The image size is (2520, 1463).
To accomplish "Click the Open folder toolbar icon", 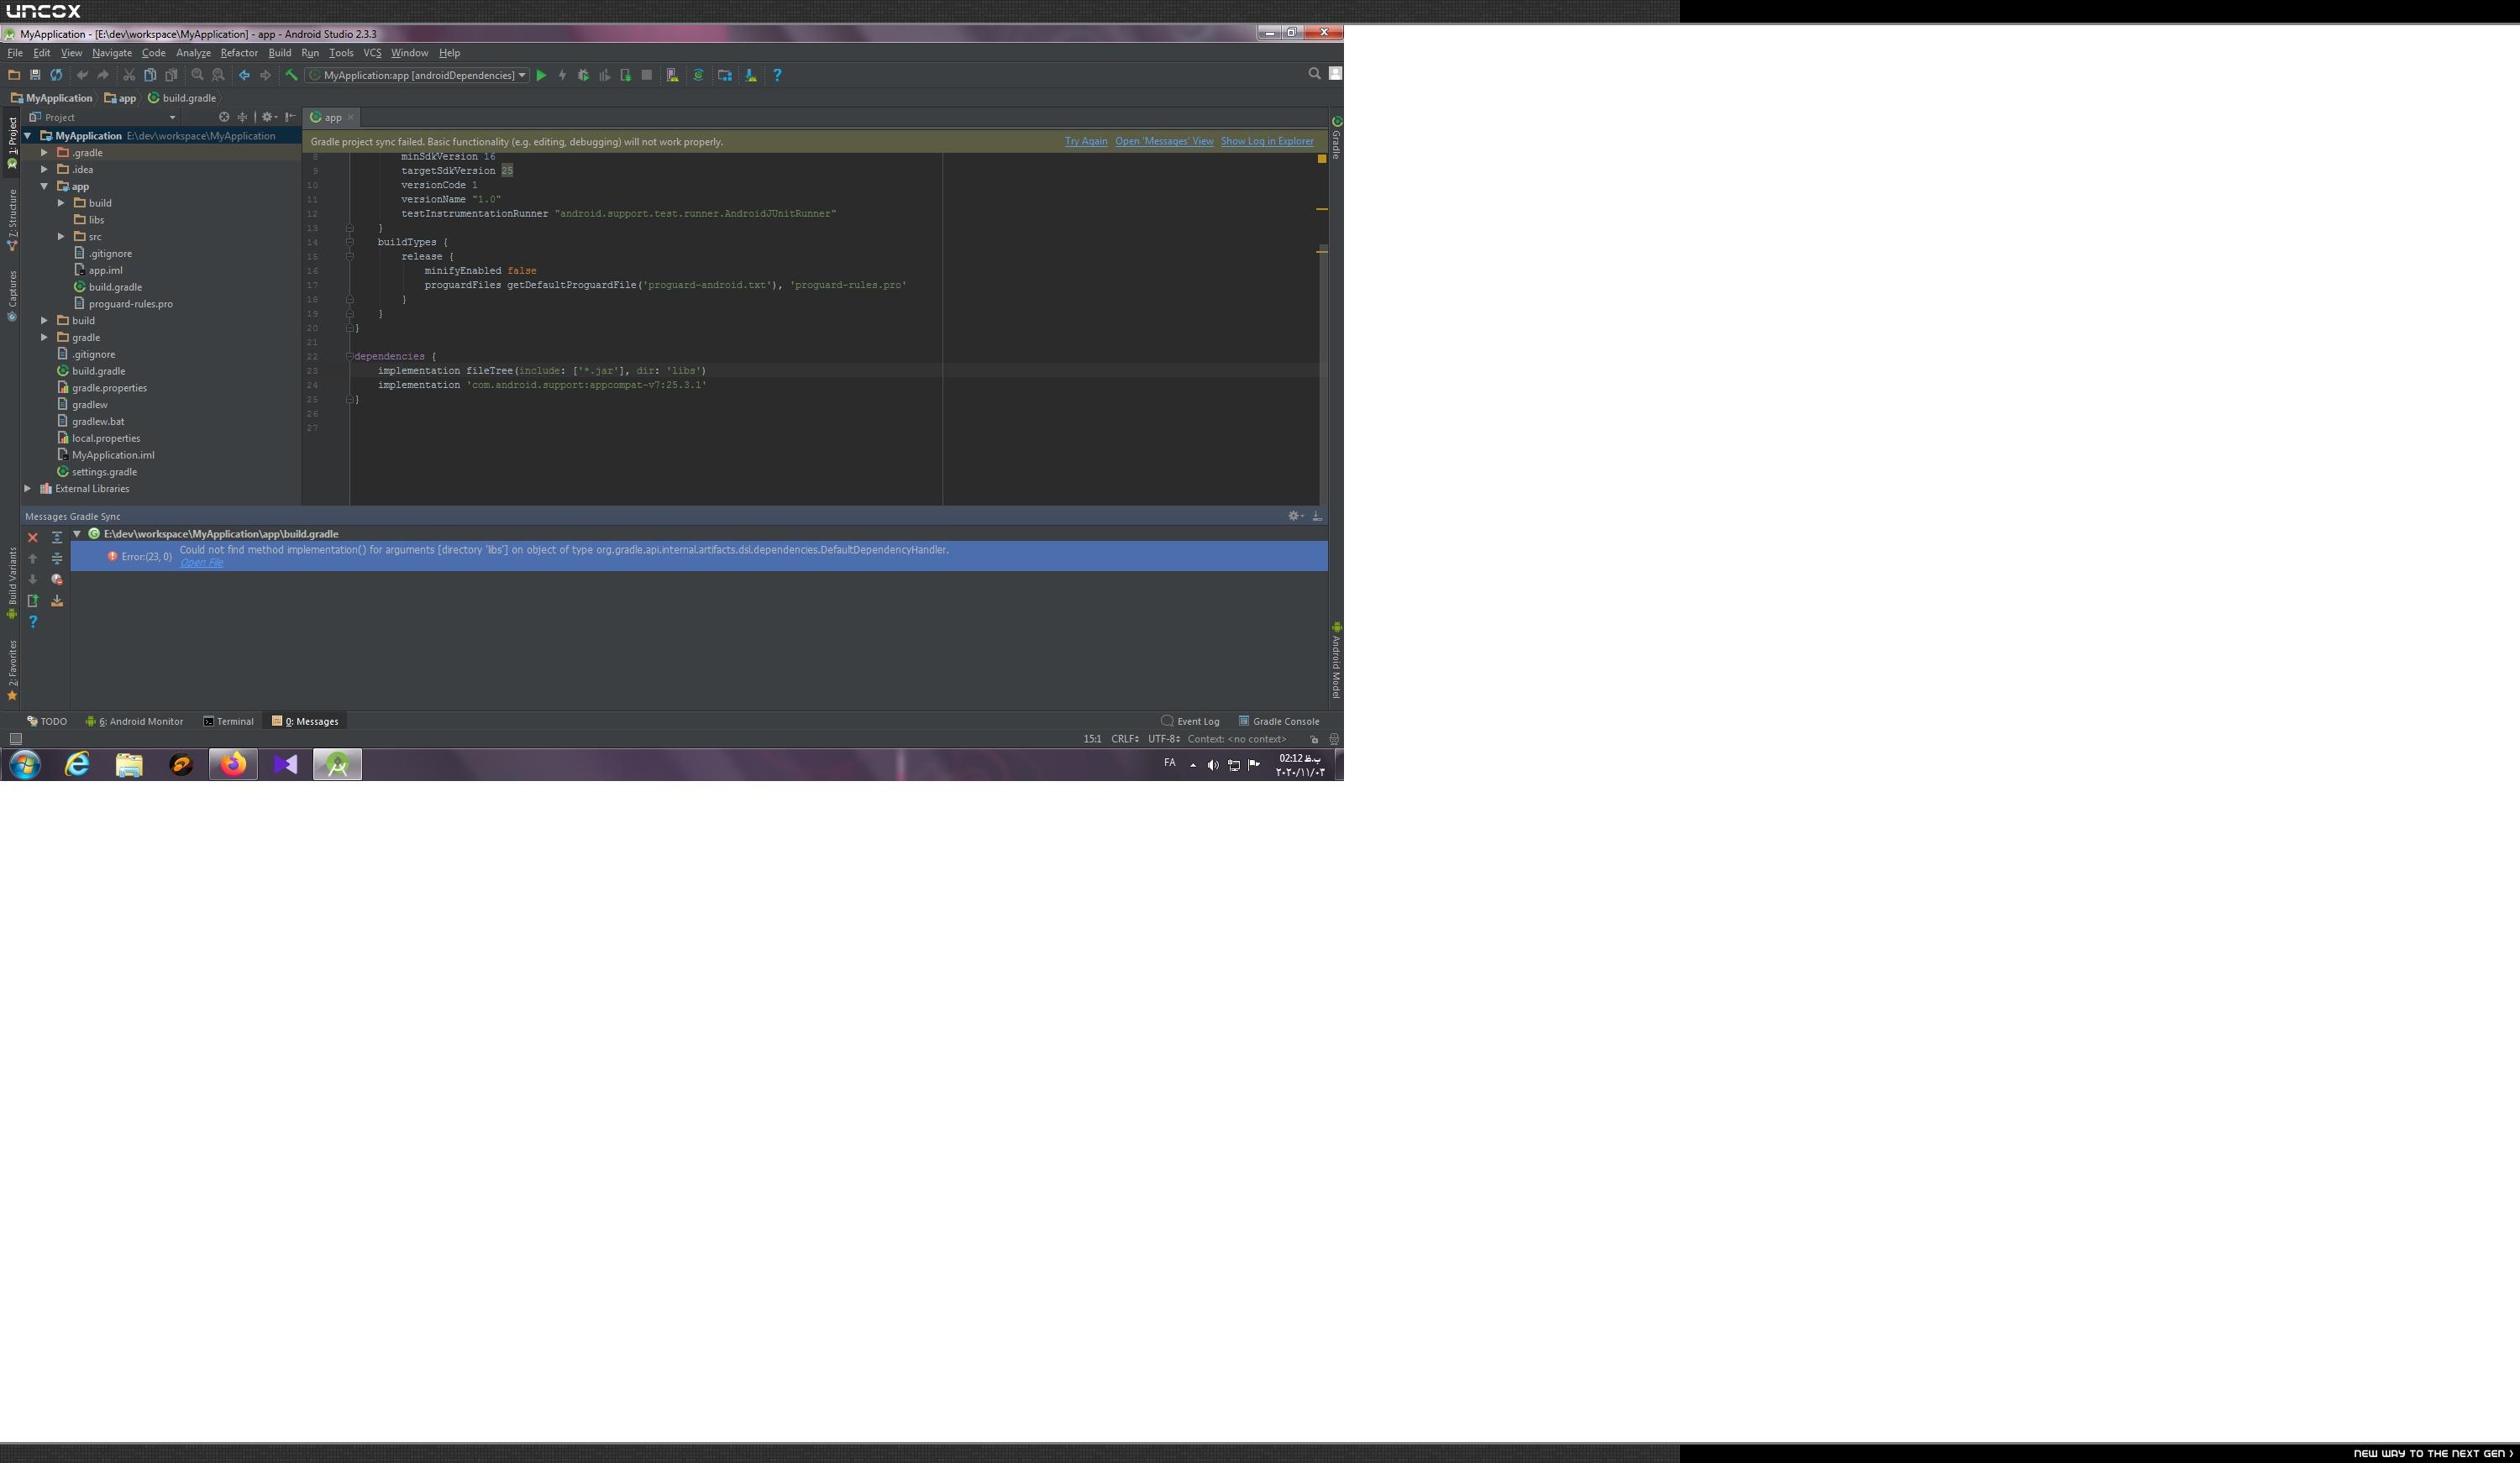I will [x=14, y=75].
